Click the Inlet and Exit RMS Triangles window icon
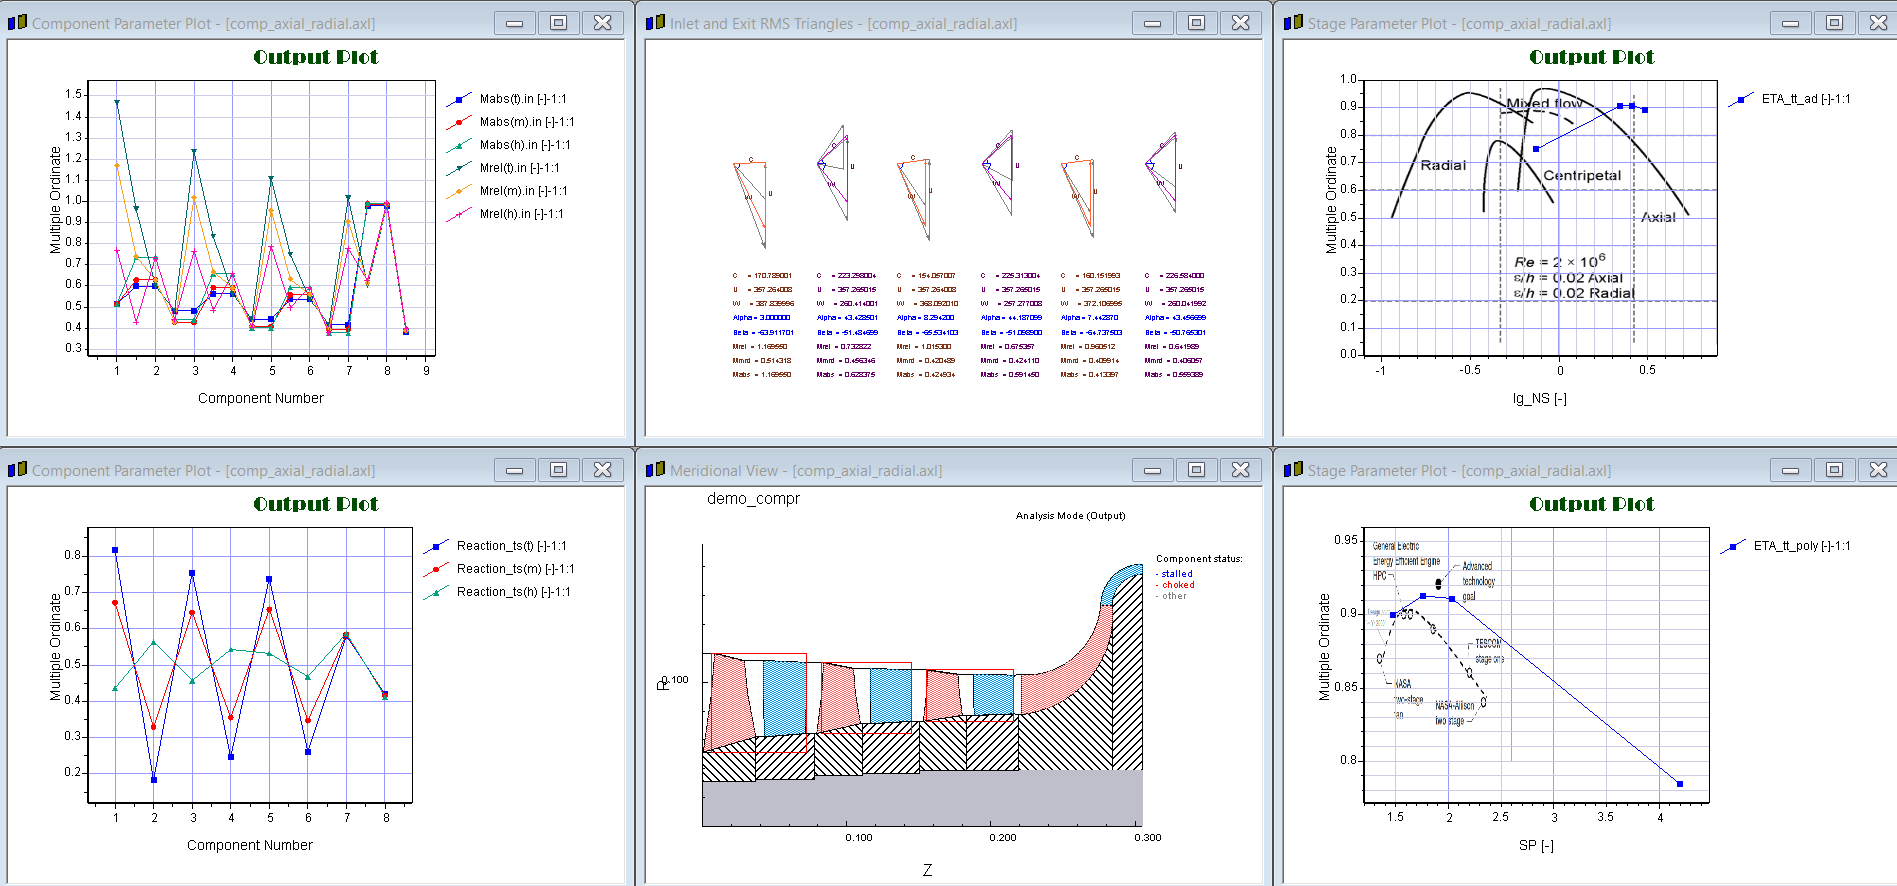Screen dimensions: 1897x886 tap(655, 22)
